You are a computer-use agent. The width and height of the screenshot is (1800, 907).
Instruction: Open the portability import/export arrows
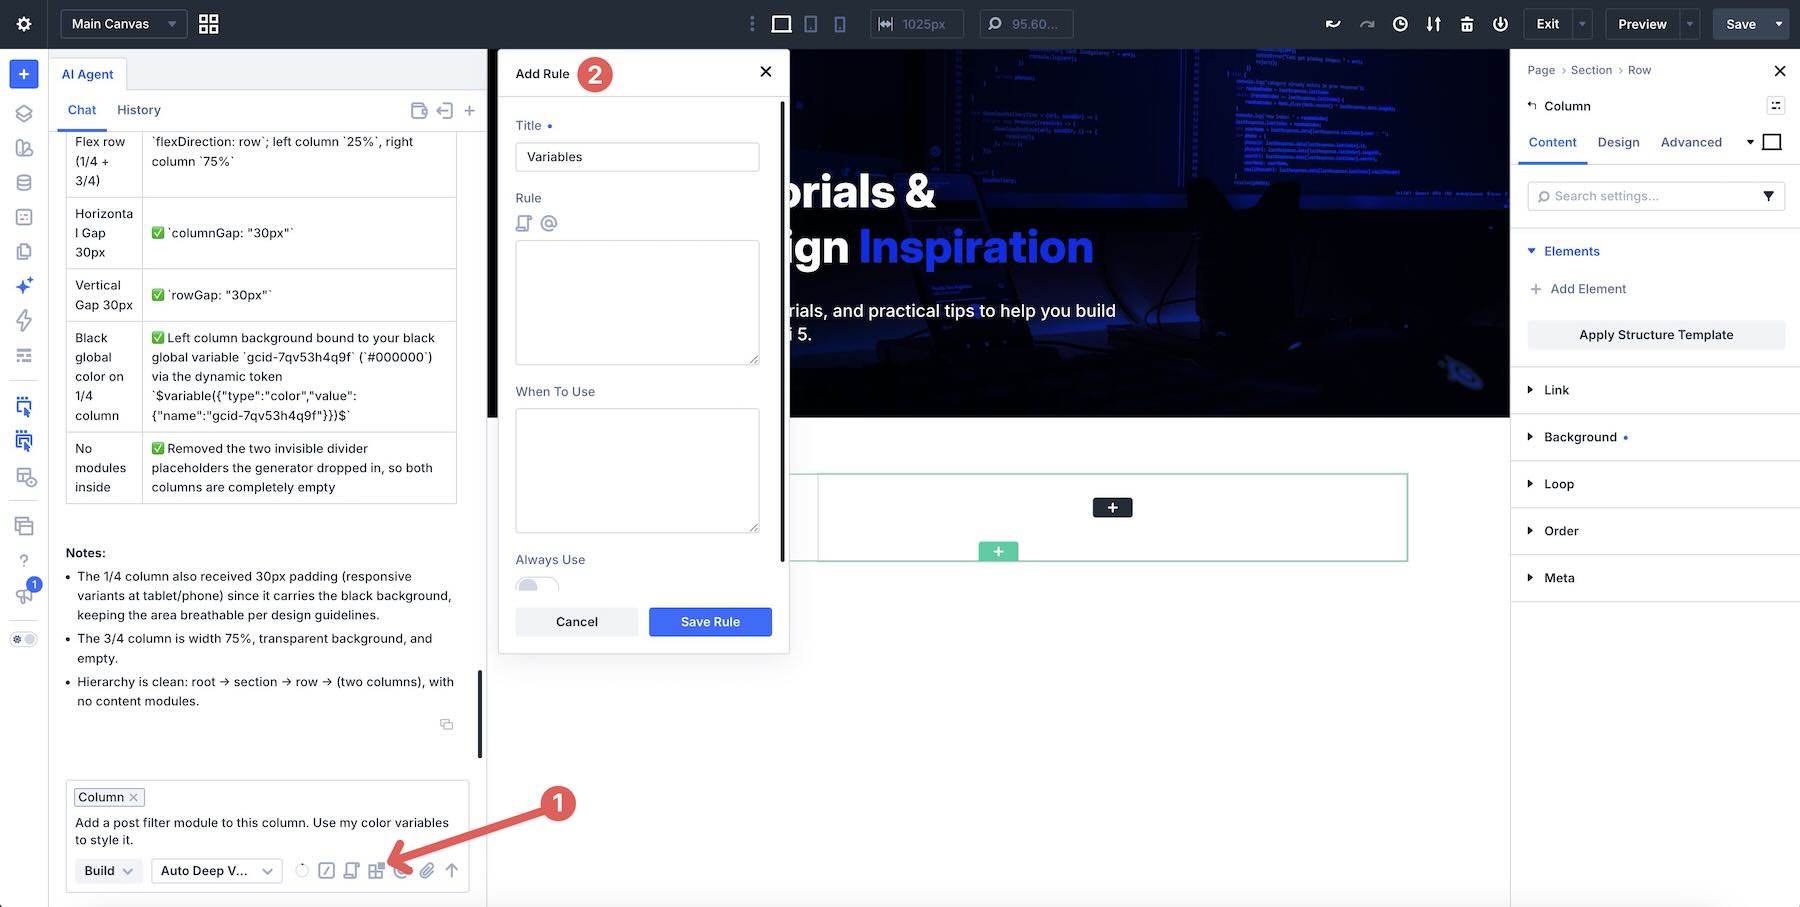click(x=1434, y=24)
